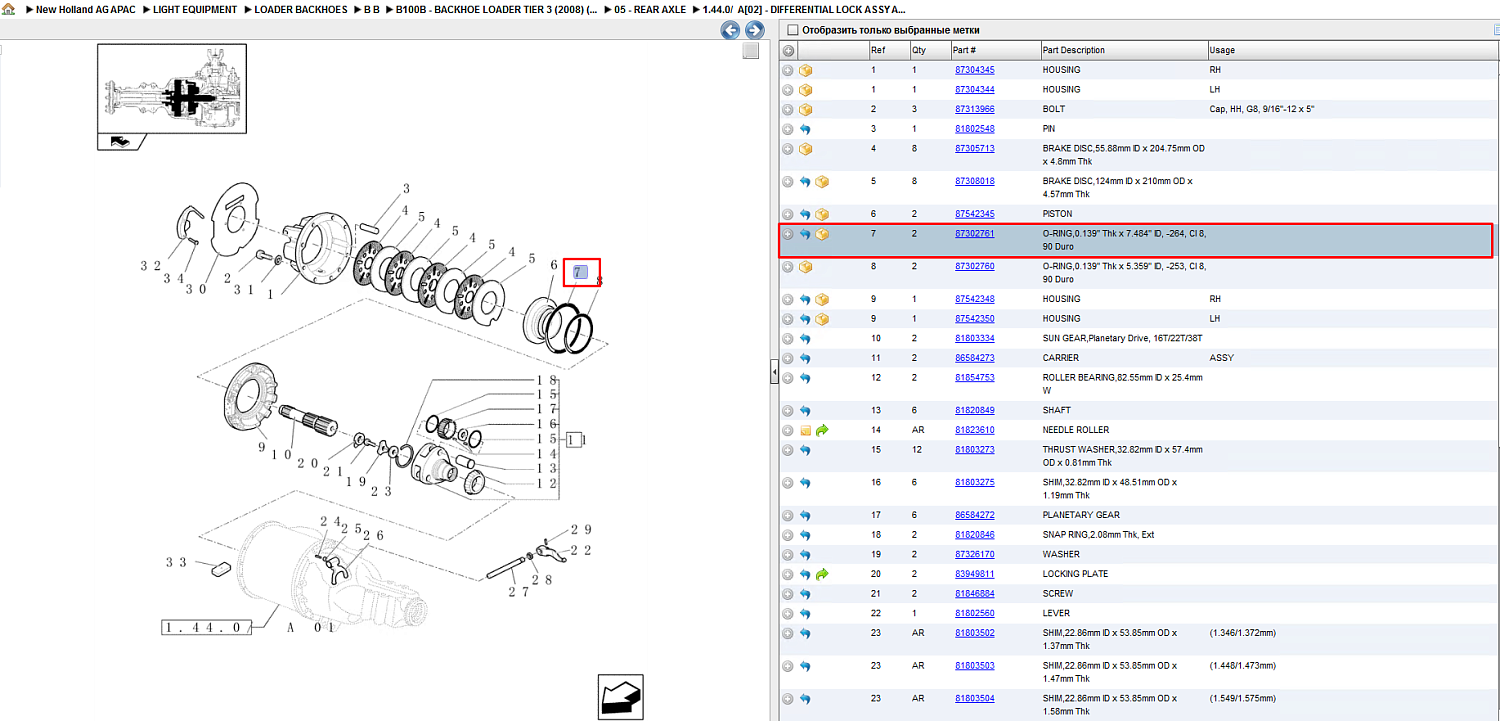Select callout 33 in the diagram
The height and width of the screenshot is (721, 1500).
(176, 563)
